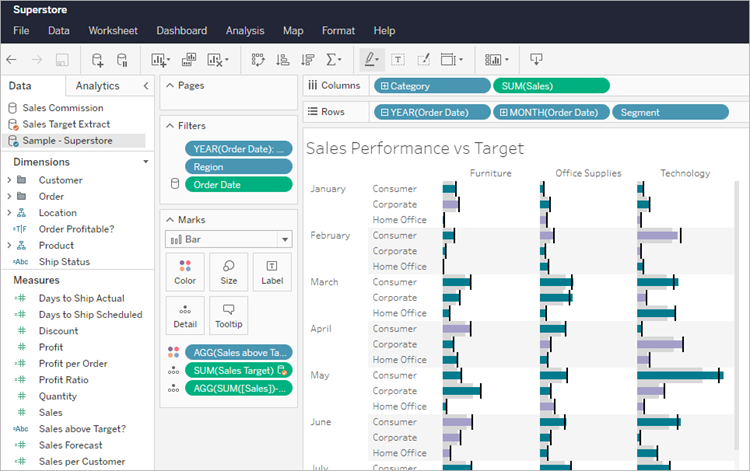Open the Analysis menu
This screenshot has height=471, width=750.
pyautogui.click(x=245, y=31)
